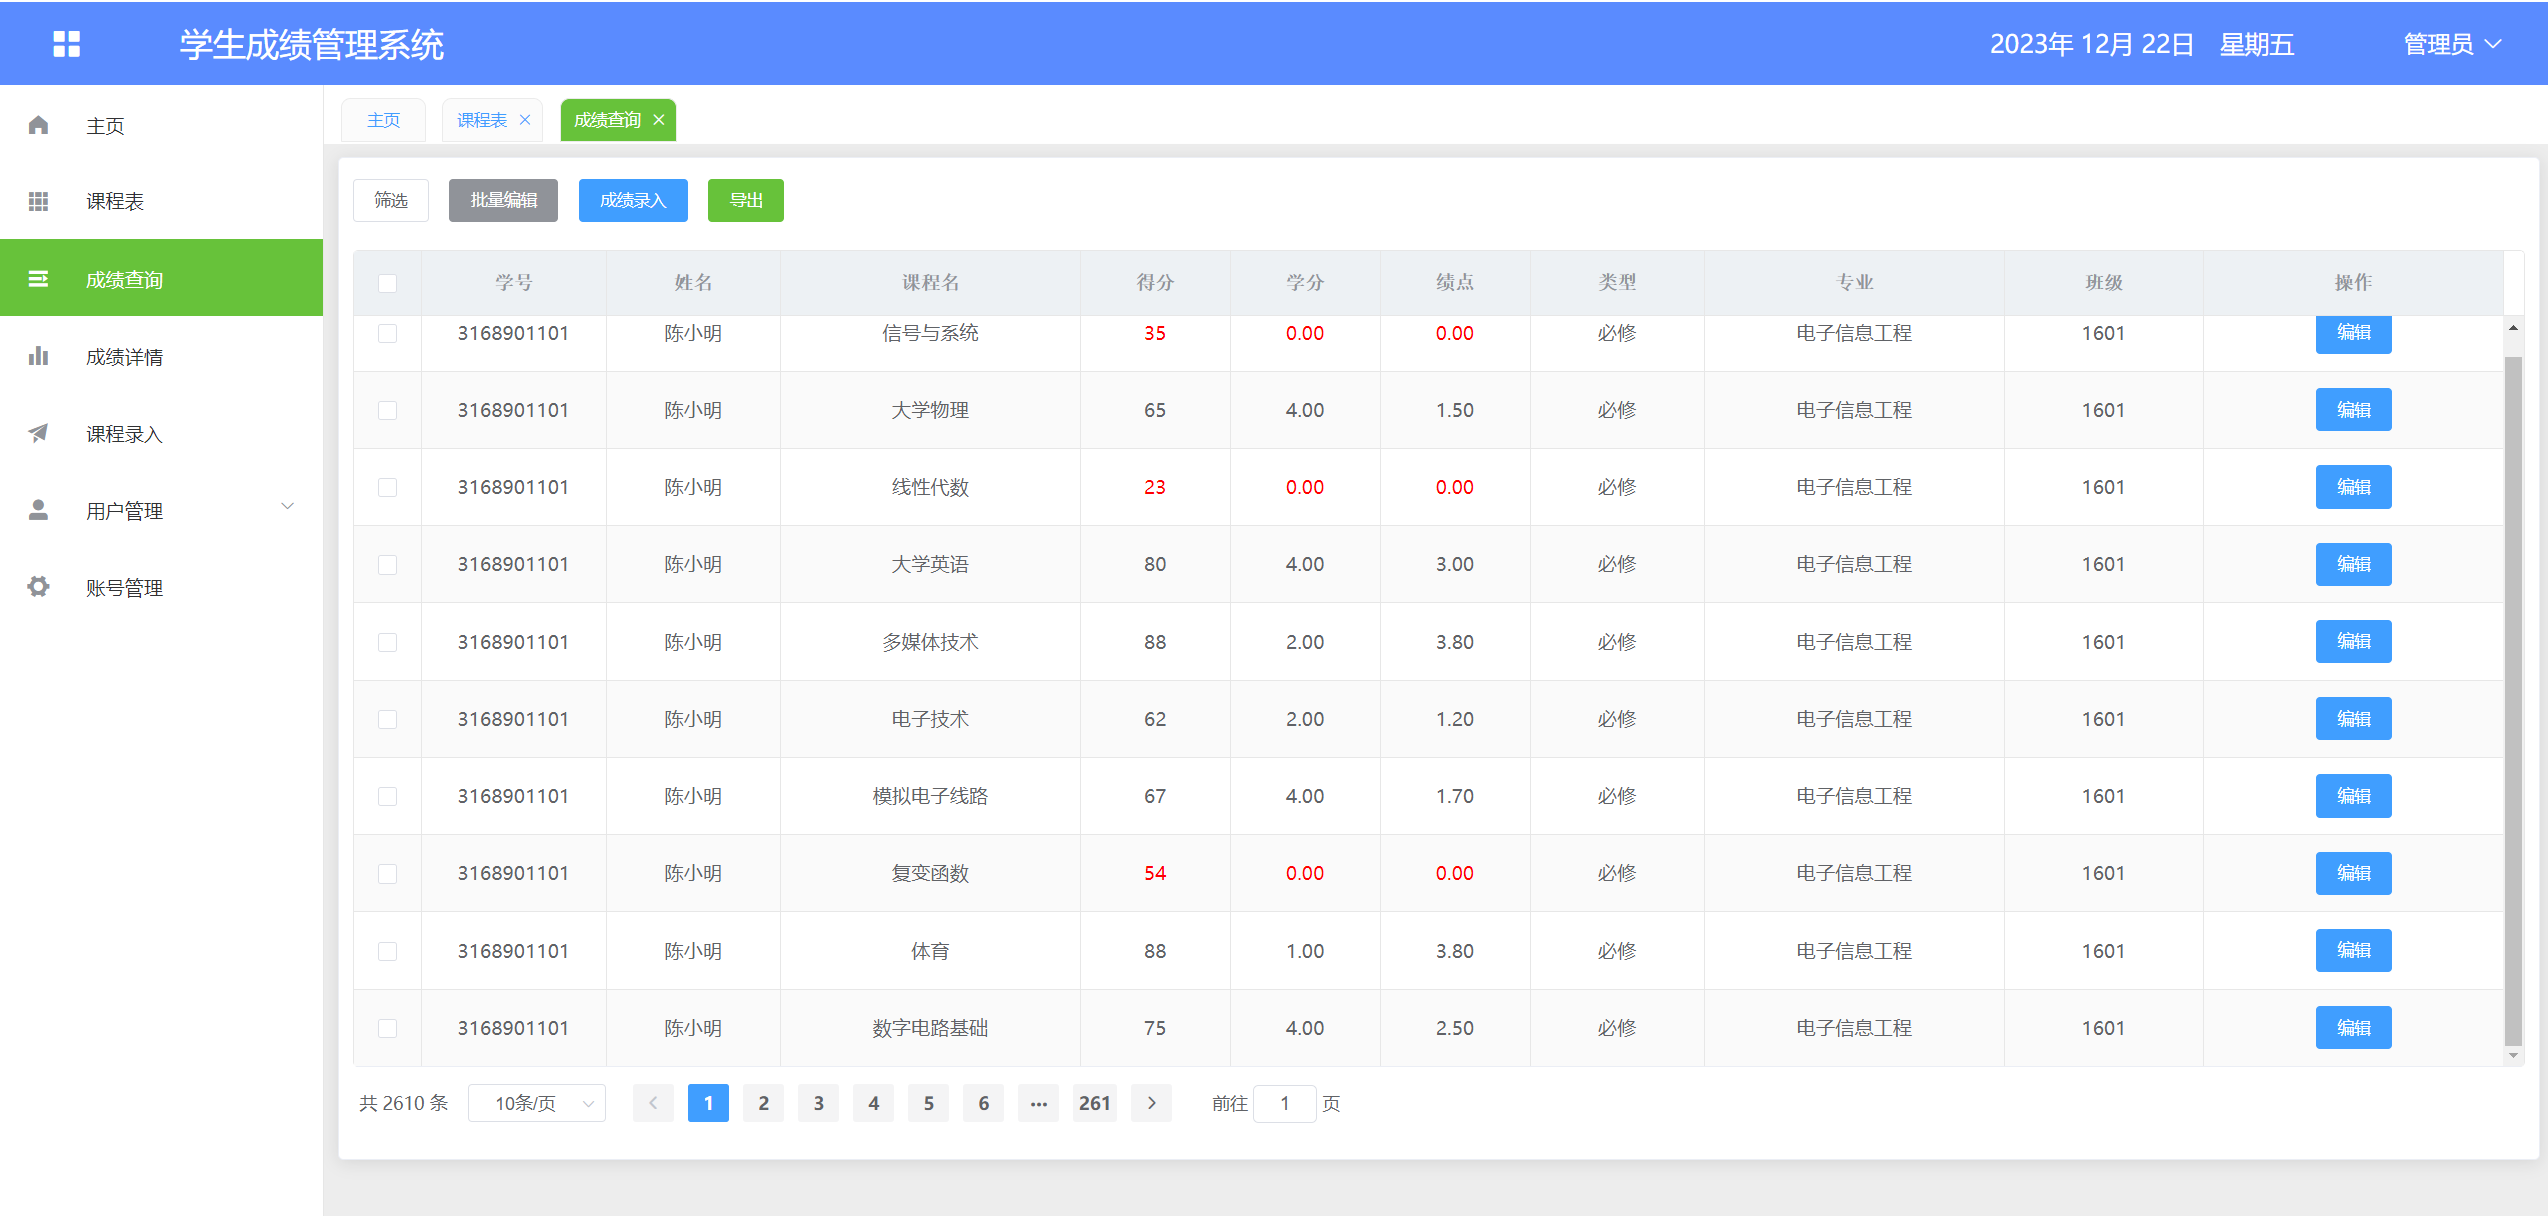Open 主页 in the sidebar

click(x=161, y=125)
